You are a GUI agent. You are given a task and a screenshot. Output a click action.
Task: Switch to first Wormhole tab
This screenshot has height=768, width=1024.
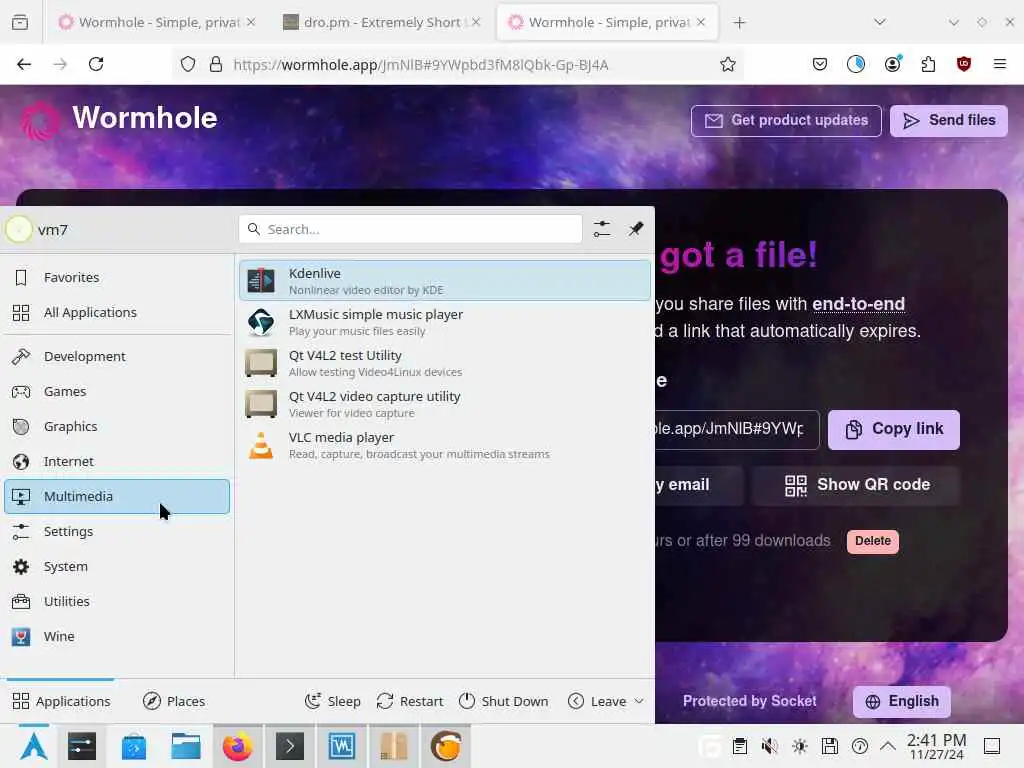pyautogui.click(x=157, y=23)
